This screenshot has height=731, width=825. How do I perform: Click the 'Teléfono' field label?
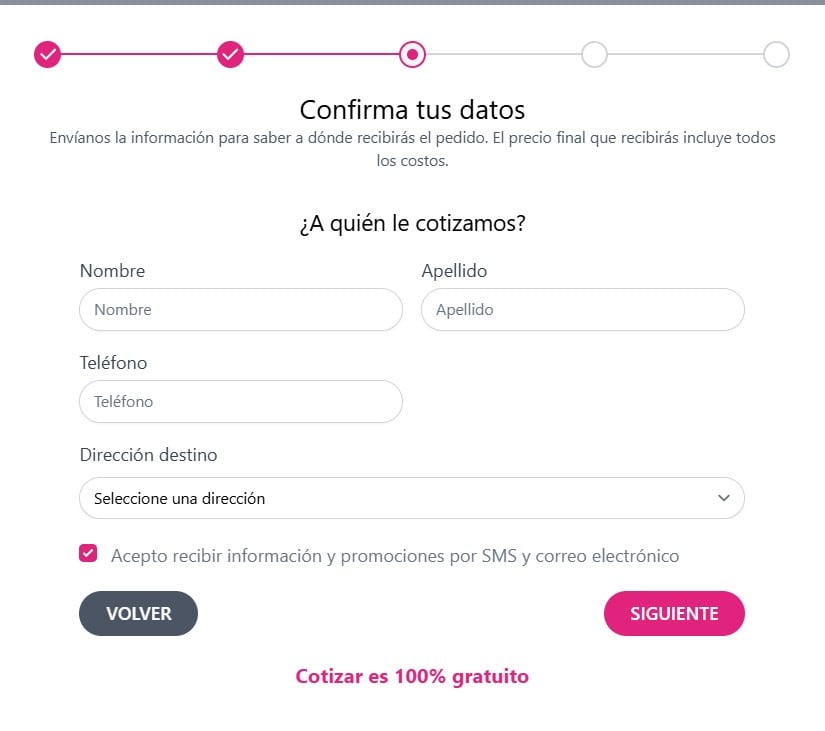(x=113, y=363)
